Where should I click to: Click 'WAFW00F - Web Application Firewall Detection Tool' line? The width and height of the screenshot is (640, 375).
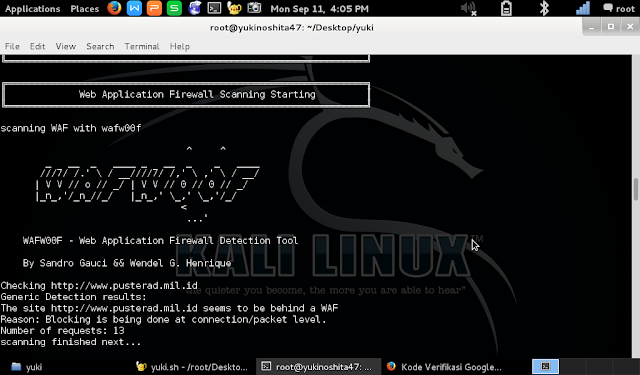(160, 241)
